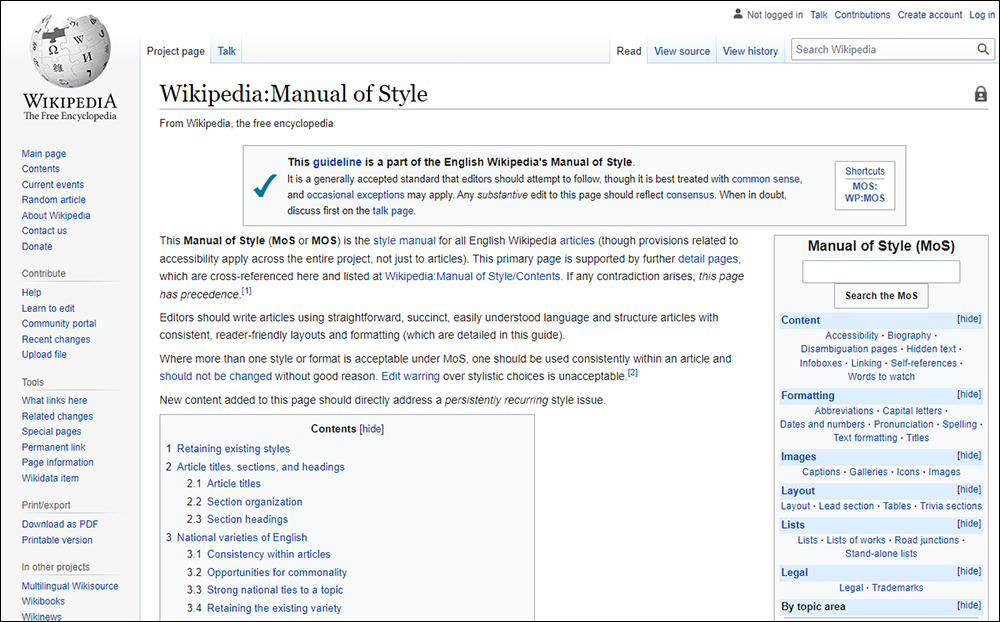Click the Wikipedia globe logo
Image resolution: width=1000 pixels, height=622 pixels.
70,52
